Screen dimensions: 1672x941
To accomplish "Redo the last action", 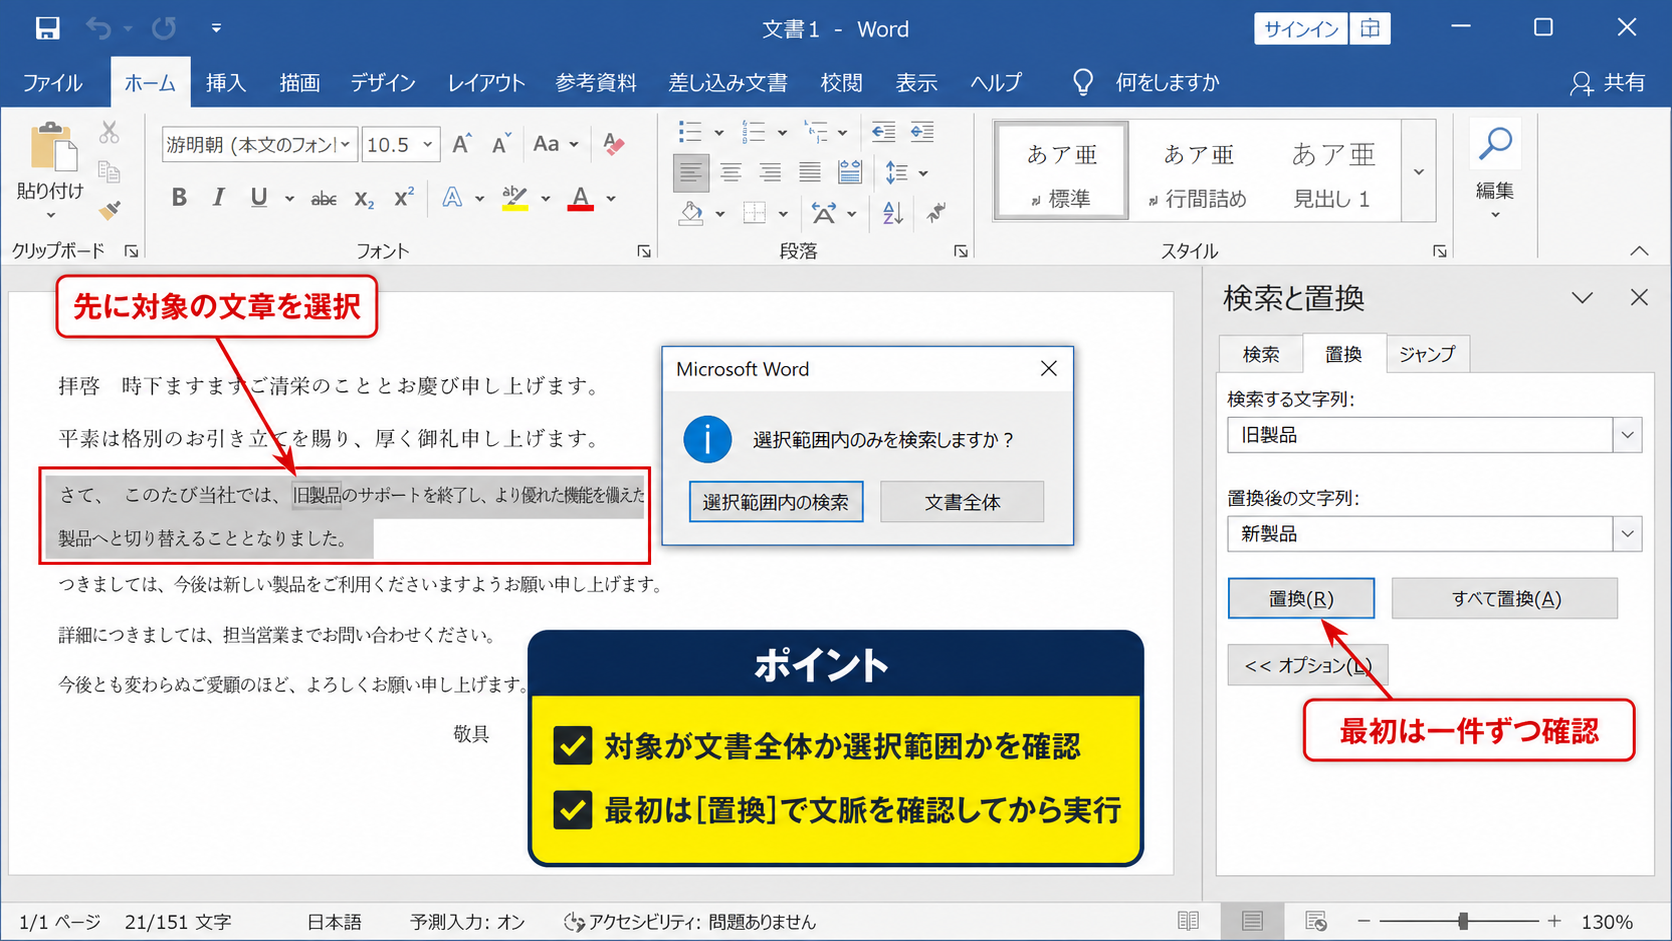I will tap(163, 28).
